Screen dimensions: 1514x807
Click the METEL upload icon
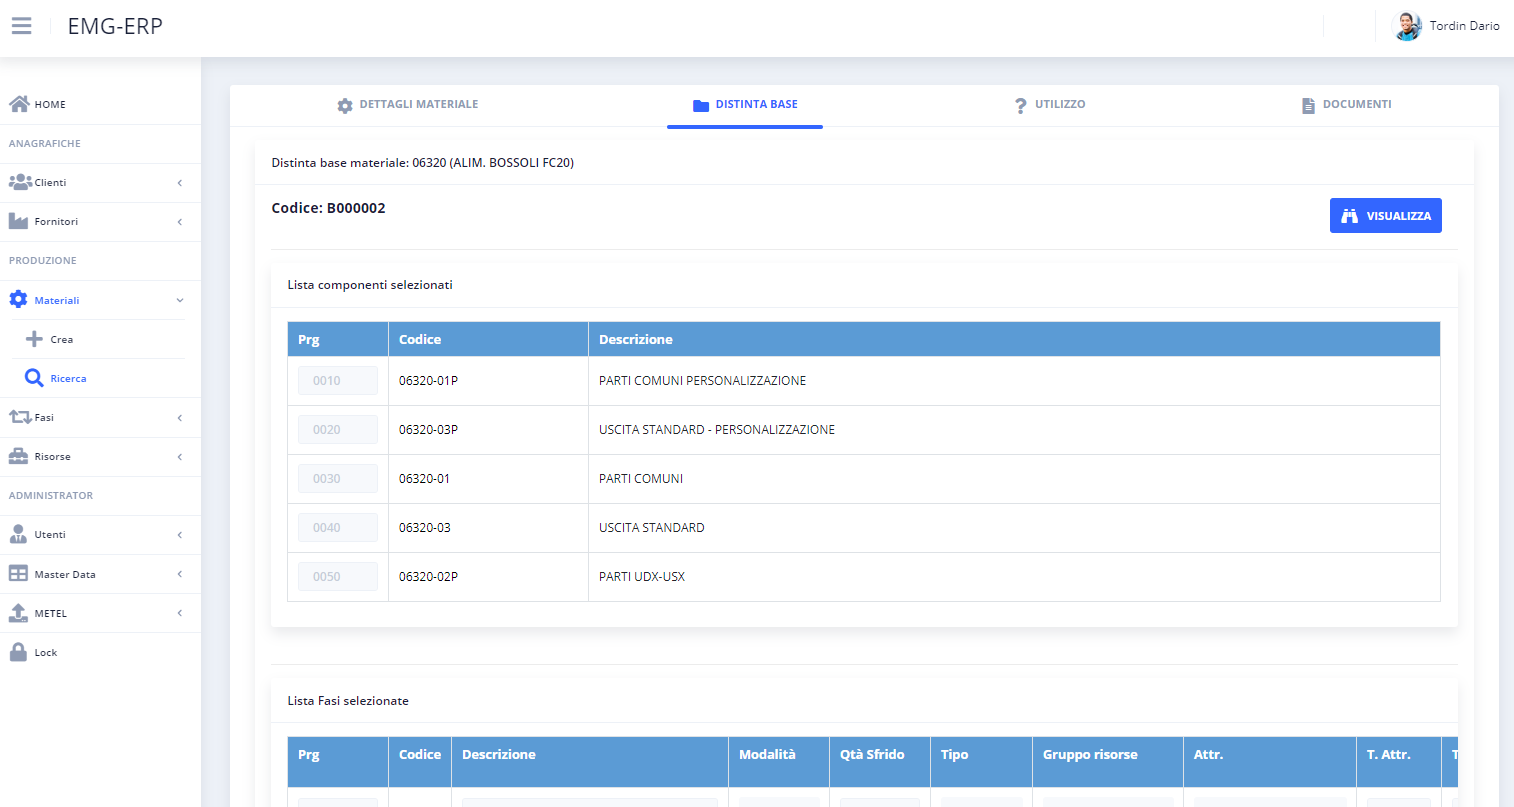tap(18, 613)
